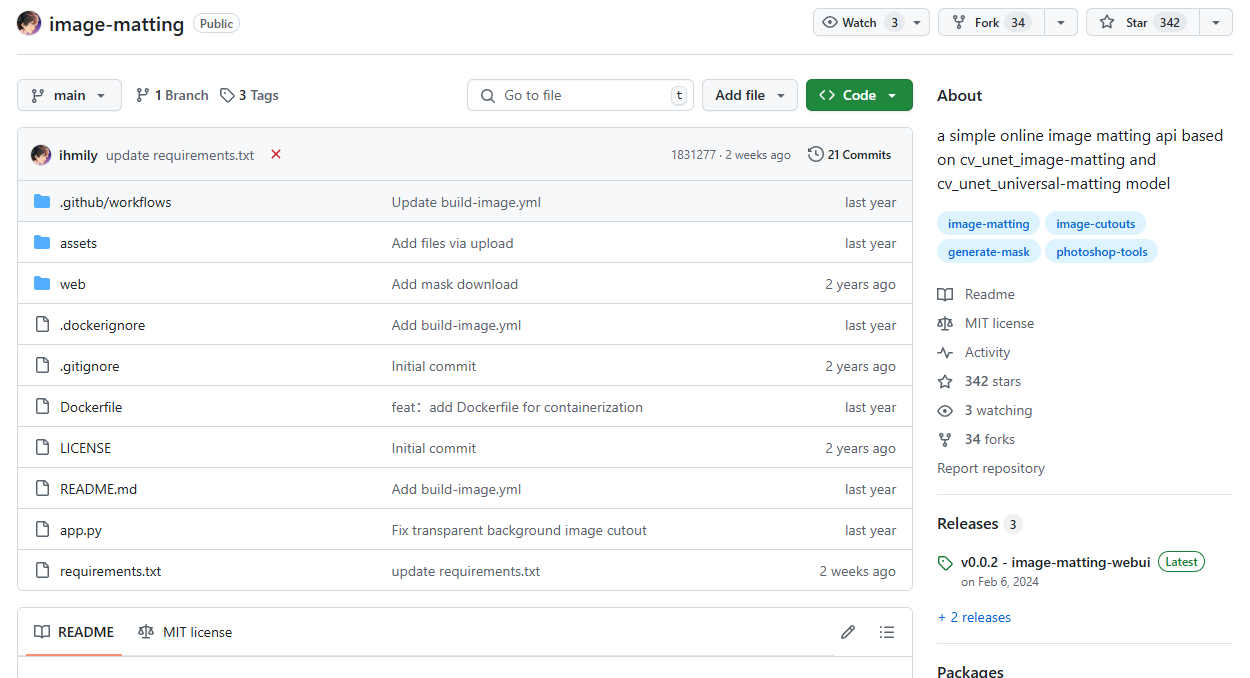View the 342 stars link
The height and width of the screenshot is (678, 1250).
(x=993, y=381)
